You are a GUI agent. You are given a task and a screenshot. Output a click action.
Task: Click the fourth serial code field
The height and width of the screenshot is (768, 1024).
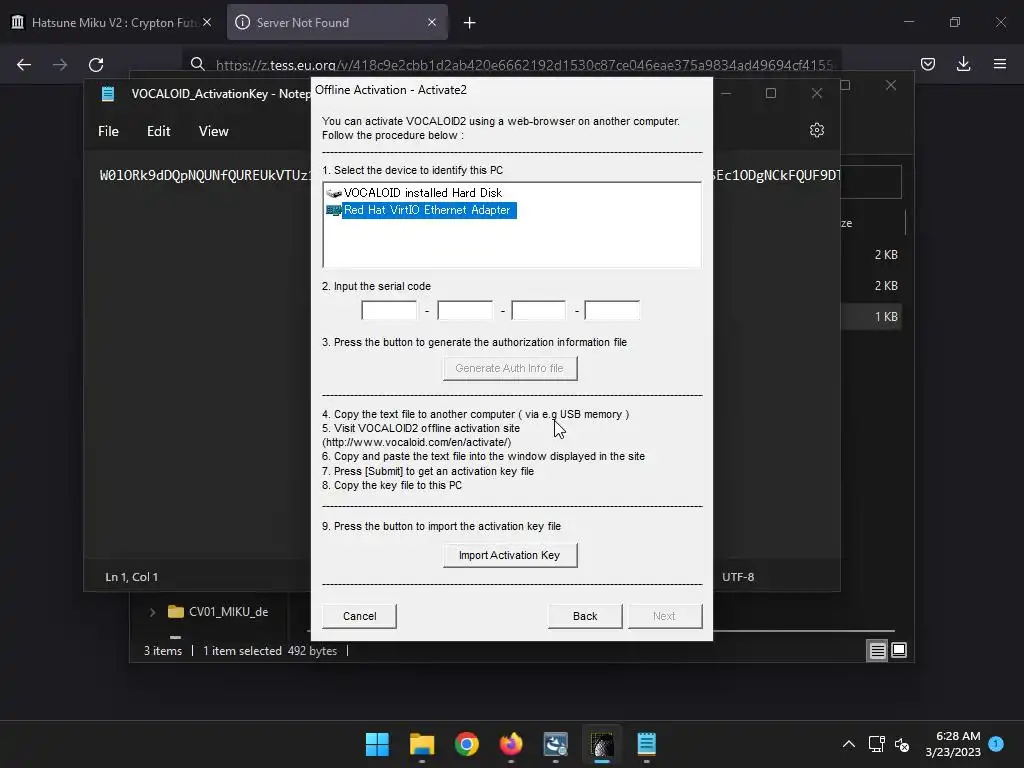point(612,311)
